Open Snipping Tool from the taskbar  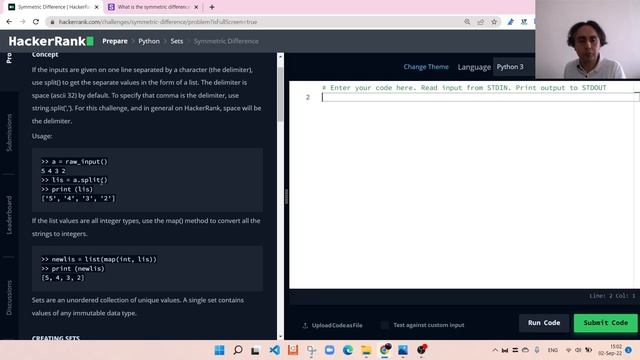pyautogui.click(x=311, y=350)
